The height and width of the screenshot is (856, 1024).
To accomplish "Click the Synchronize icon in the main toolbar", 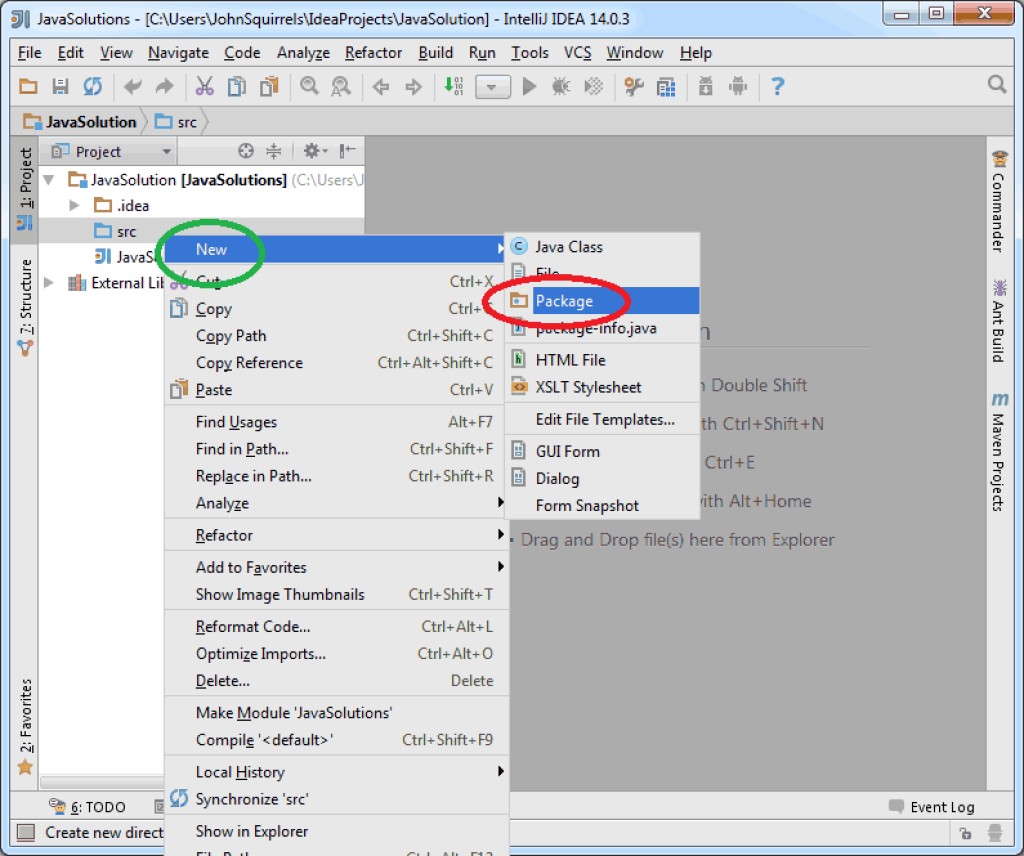I will pyautogui.click(x=92, y=87).
